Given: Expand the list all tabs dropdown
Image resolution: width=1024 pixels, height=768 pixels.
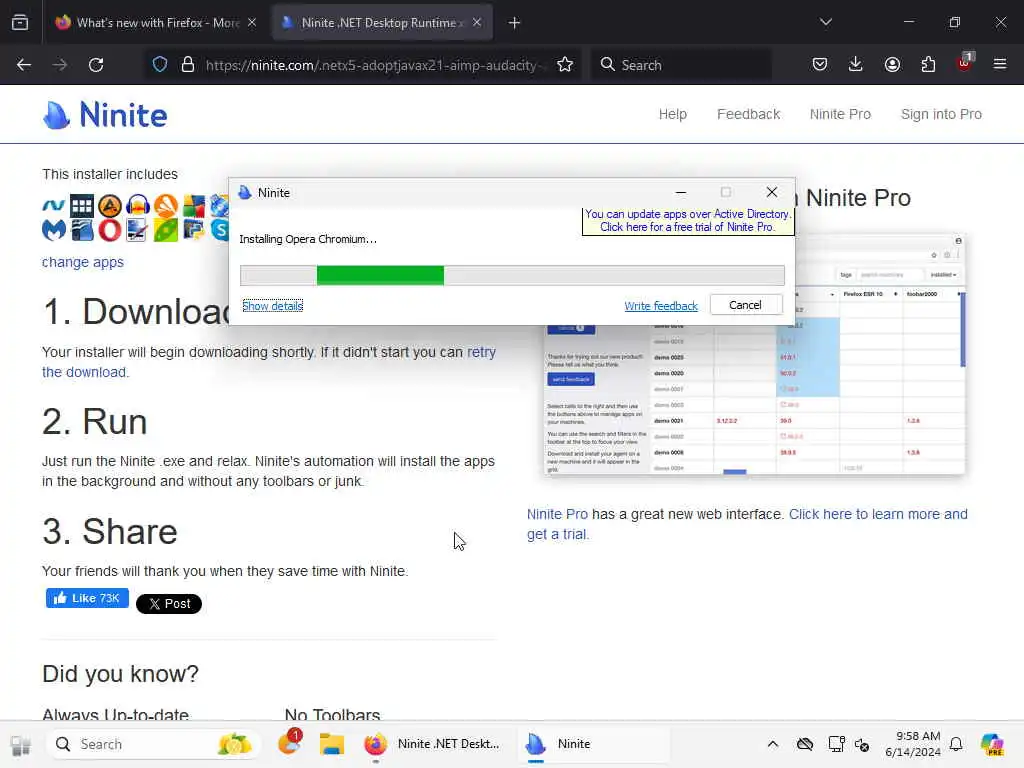Looking at the screenshot, I should (x=825, y=22).
